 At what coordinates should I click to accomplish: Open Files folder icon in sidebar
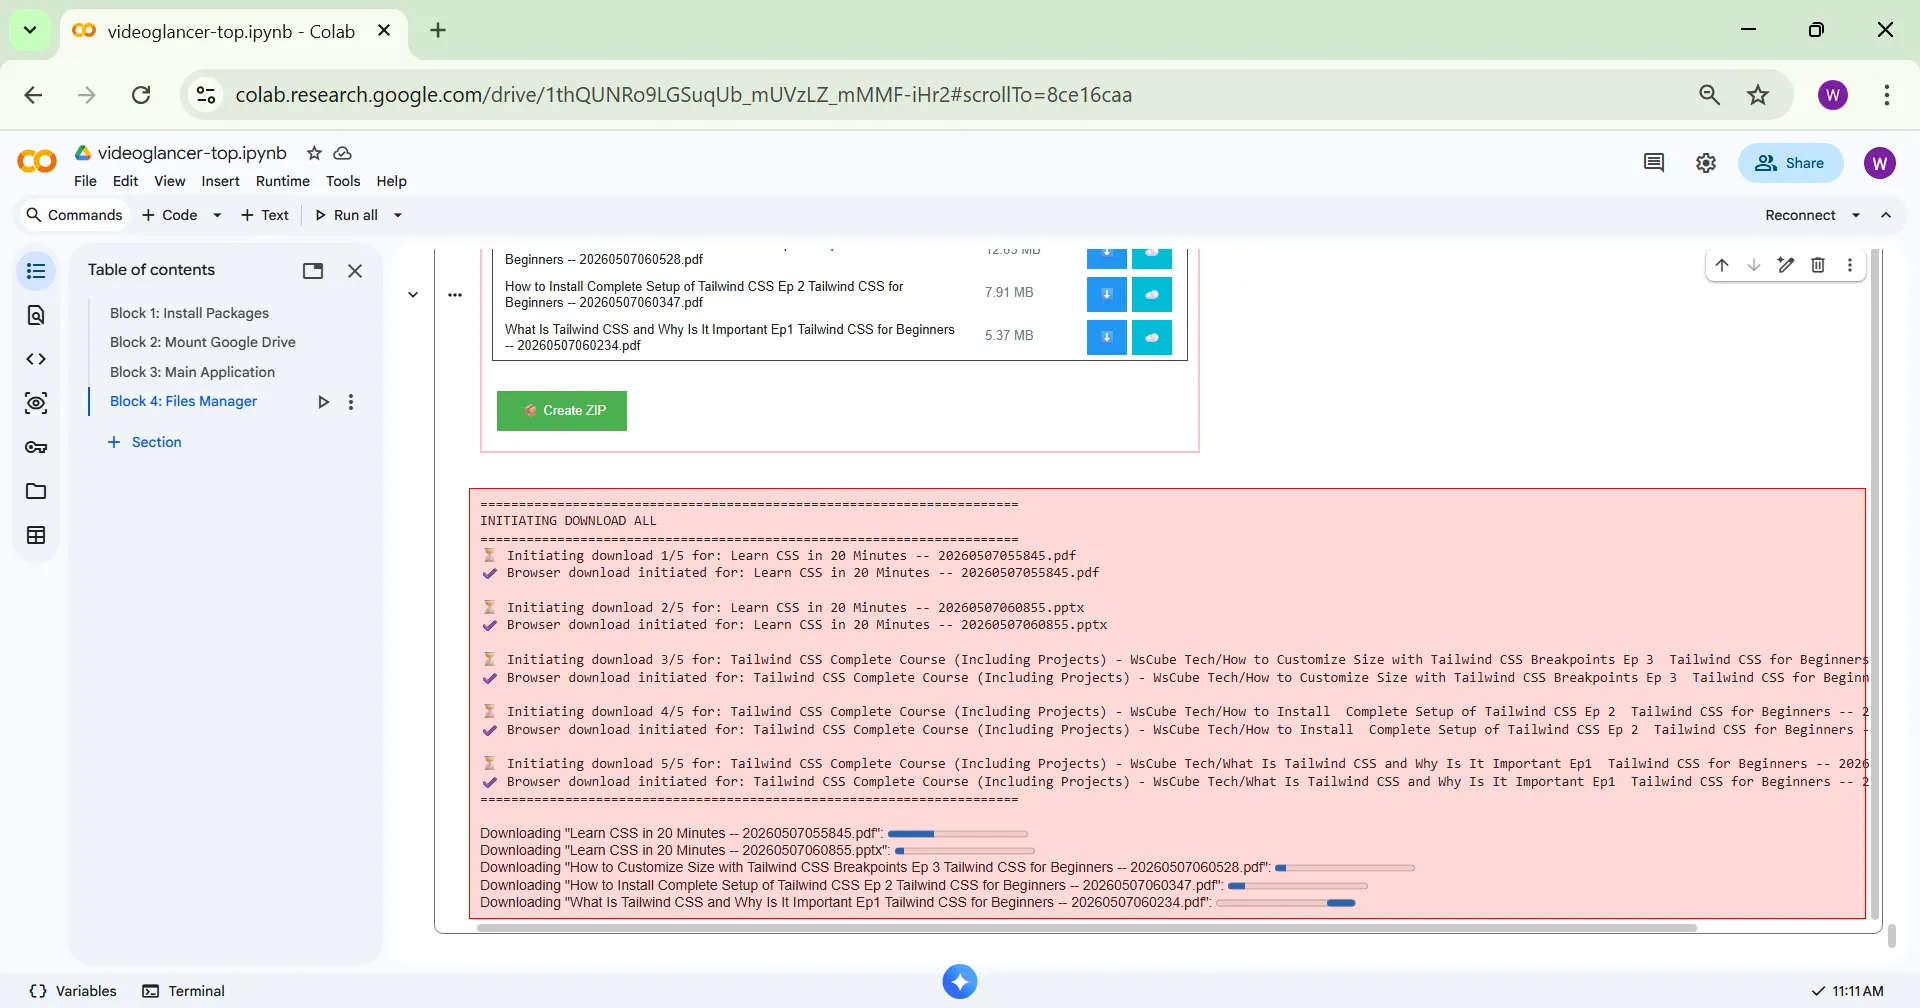36,491
